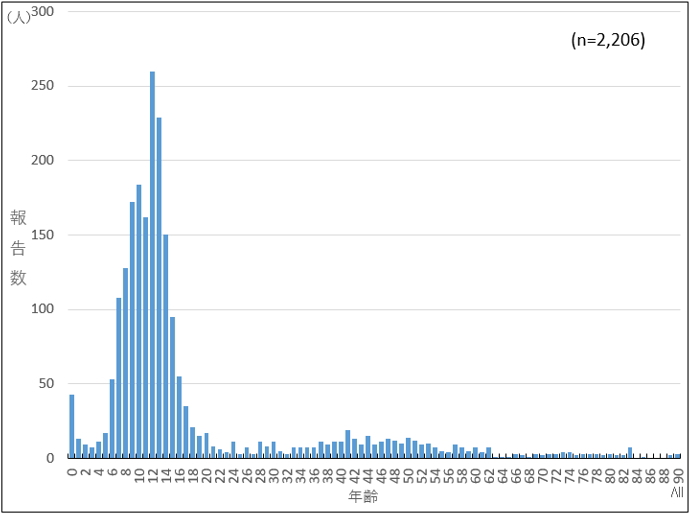The image size is (689, 514).
Task: Click the y-axis value 200
Action: pos(43,160)
